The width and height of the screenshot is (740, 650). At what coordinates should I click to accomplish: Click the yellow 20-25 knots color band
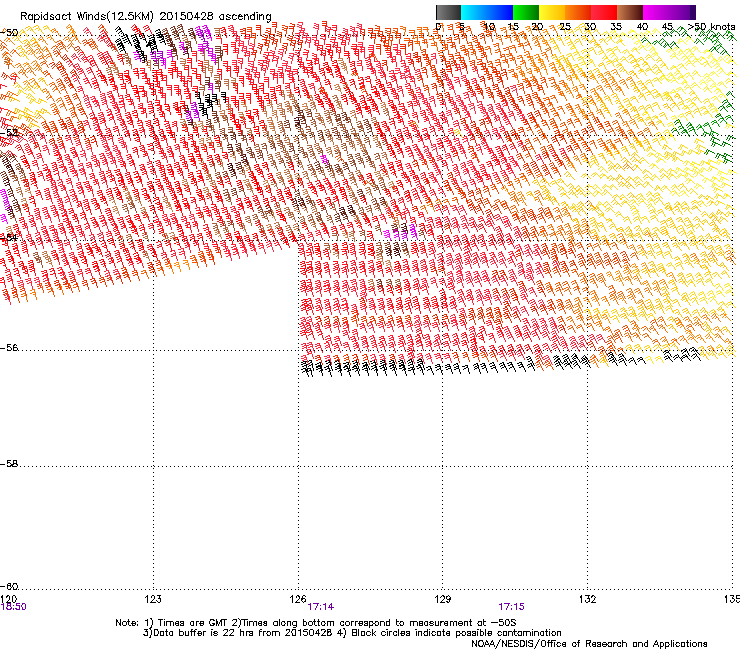tap(552, 12)
